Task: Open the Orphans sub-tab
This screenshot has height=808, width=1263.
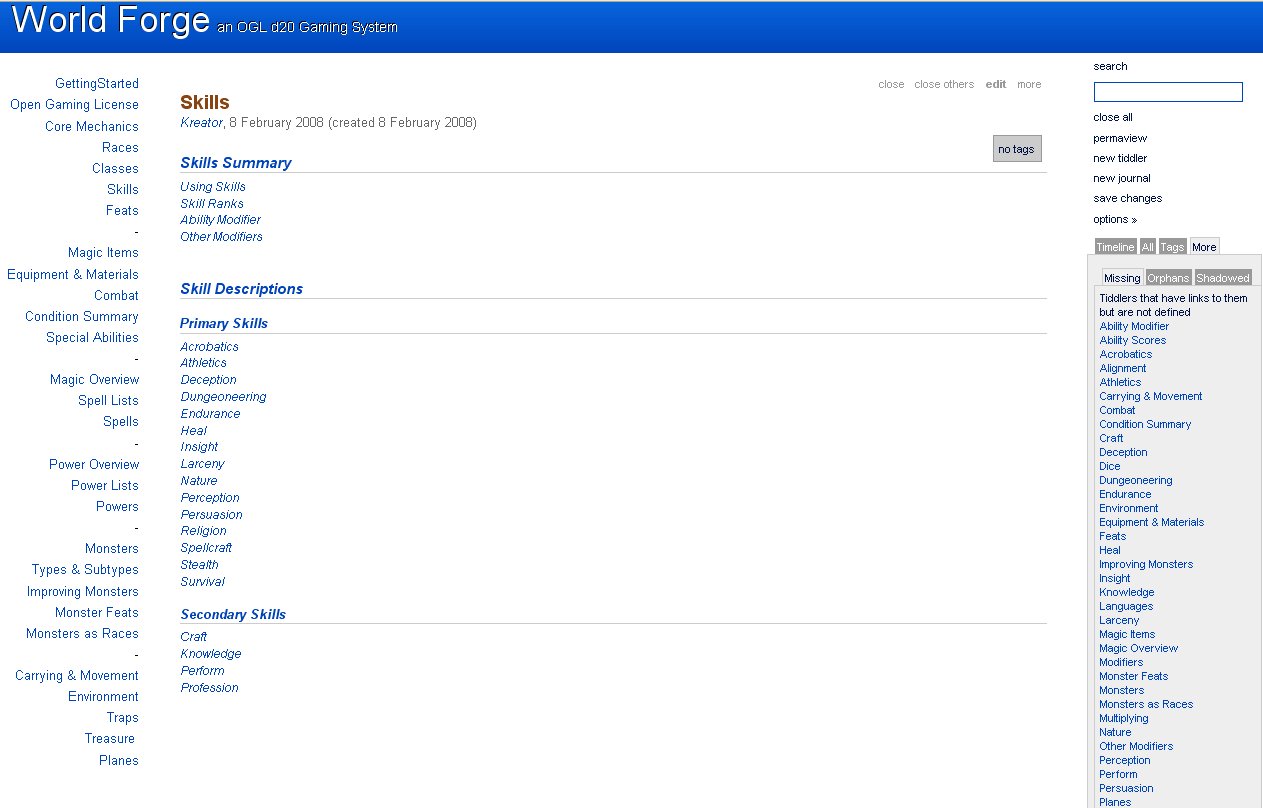Action: point(1167,278)
